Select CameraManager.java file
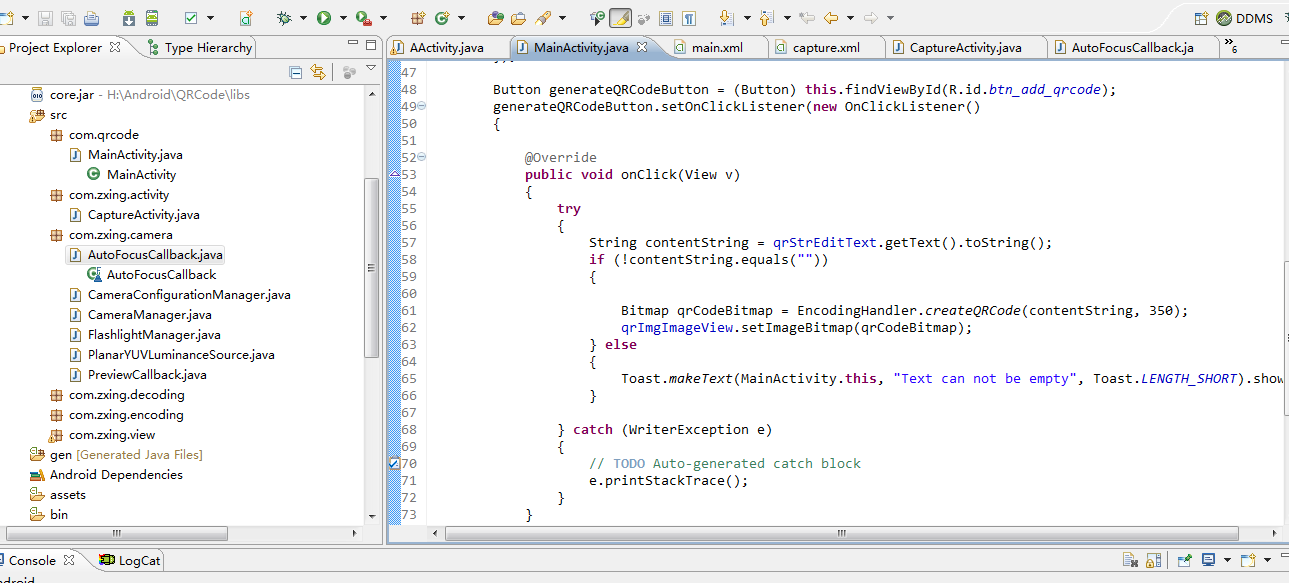Viewport: 1289px width, 583px height. [150, 315]
